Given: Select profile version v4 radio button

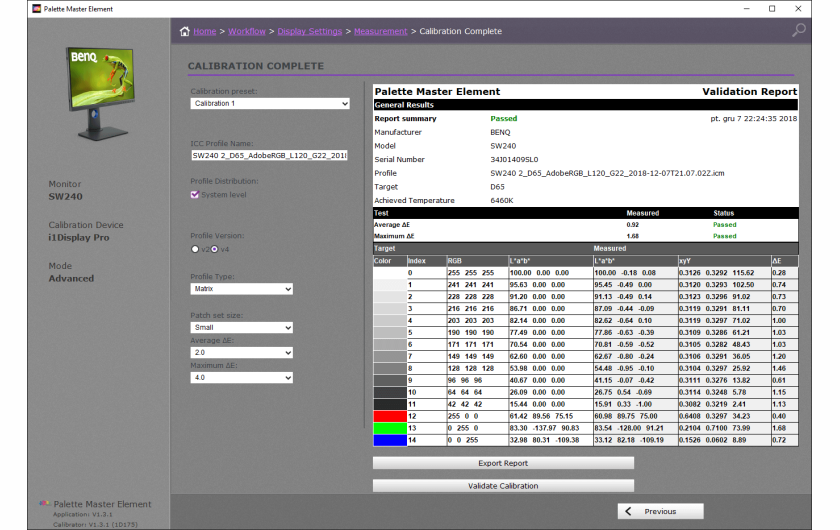Looking at the screenshot, I should pyautogui.click(x=215, y=249).
